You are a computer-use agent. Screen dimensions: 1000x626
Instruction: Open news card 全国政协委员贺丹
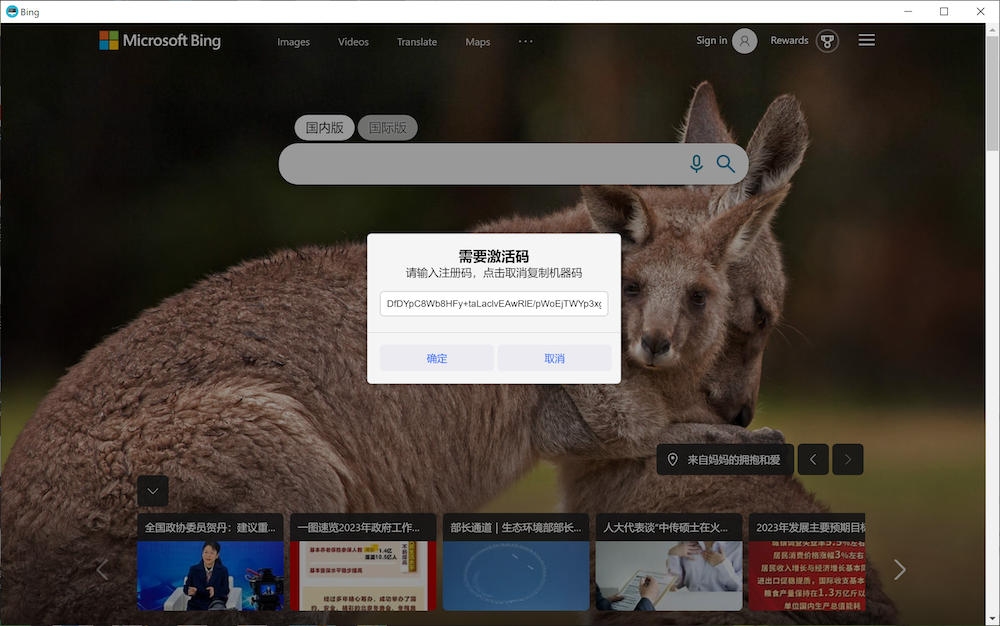pyautogui.click(x=210, y=562)
